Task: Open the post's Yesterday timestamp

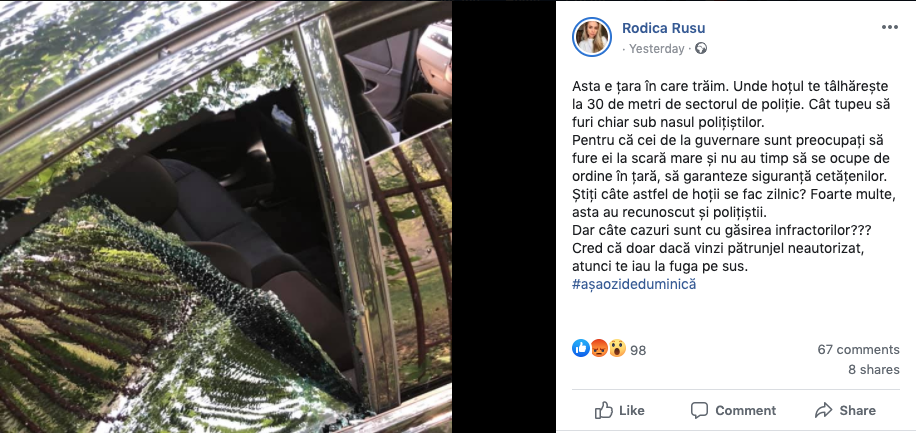Action: coord(657,49)
